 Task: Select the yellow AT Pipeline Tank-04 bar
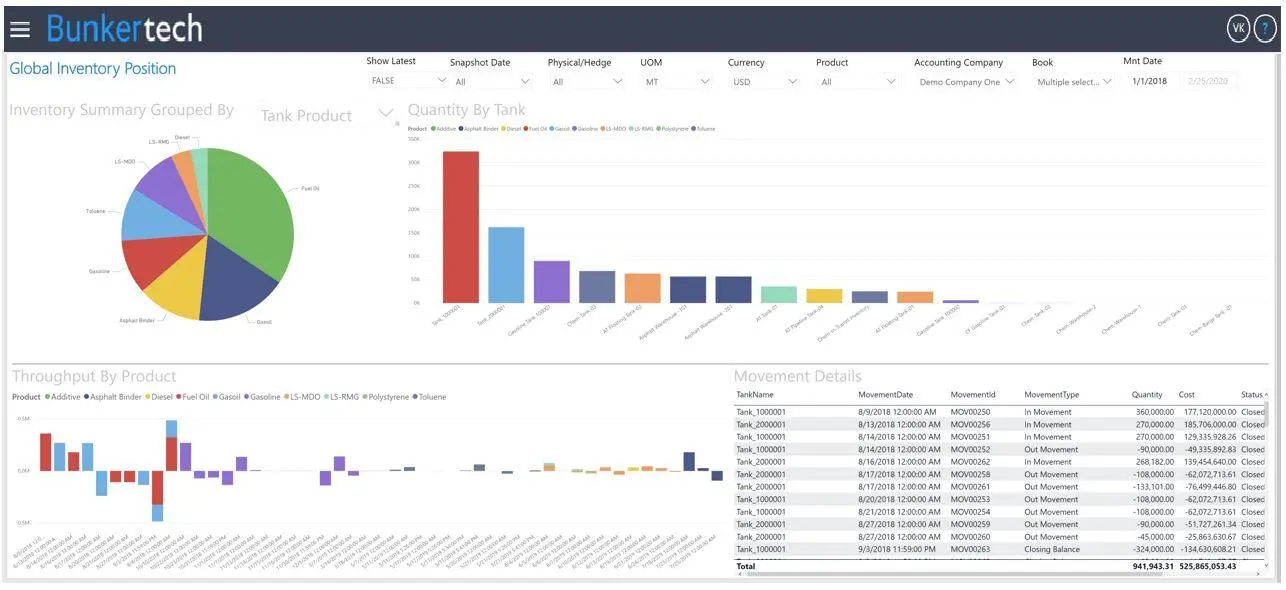(x=824, y=296)
